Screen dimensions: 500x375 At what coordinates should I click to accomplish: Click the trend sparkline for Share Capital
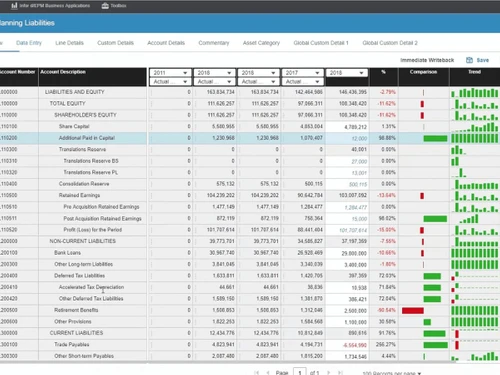coord(475,127)
